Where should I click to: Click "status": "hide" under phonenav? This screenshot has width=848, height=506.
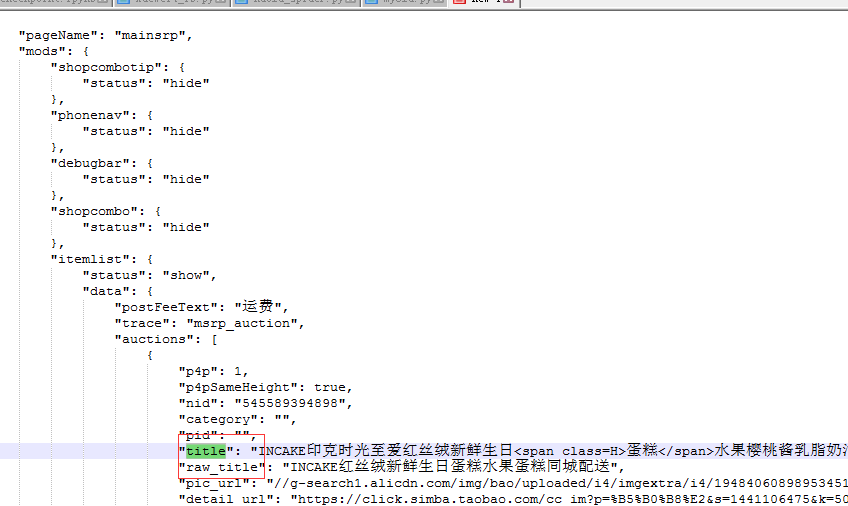[x=145, y=131]
